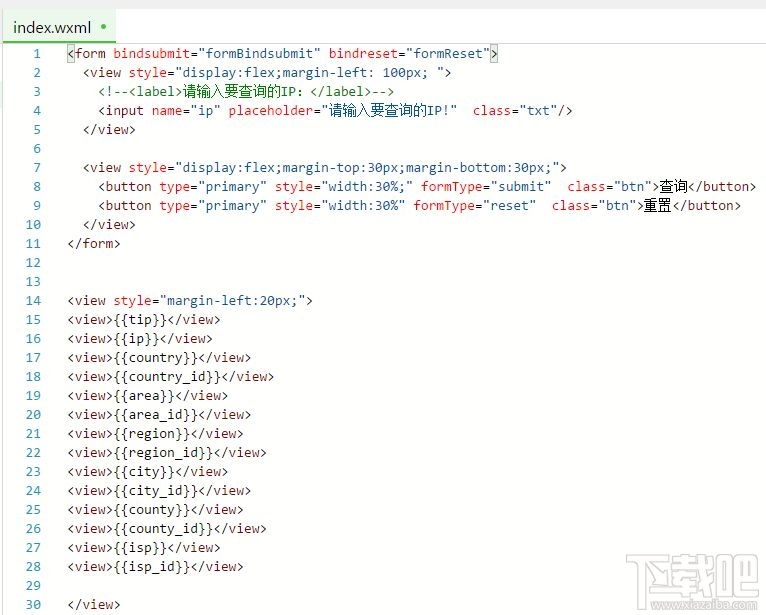The image size is (766, 615).
Task: Click the 查询 button text in code
Action: pos(674,187)
